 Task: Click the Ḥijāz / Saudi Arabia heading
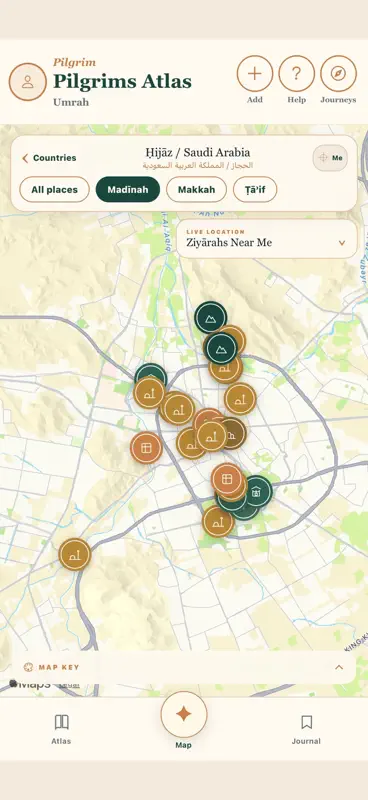pos(198,152)
